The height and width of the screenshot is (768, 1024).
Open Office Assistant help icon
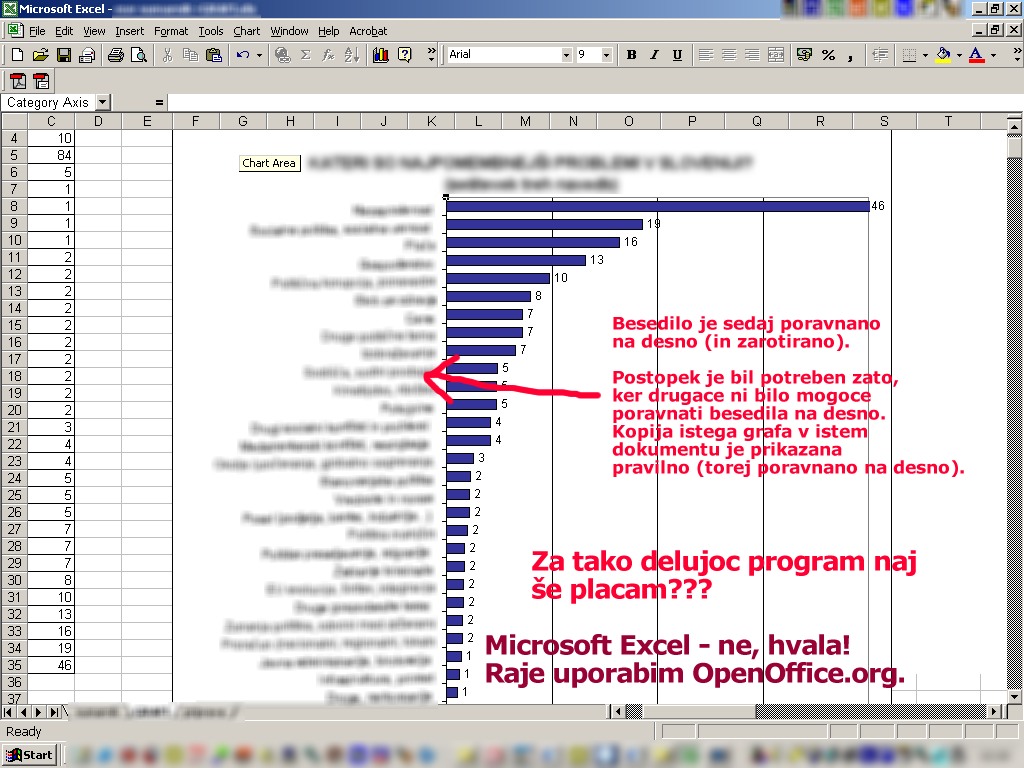pos(405,55)
